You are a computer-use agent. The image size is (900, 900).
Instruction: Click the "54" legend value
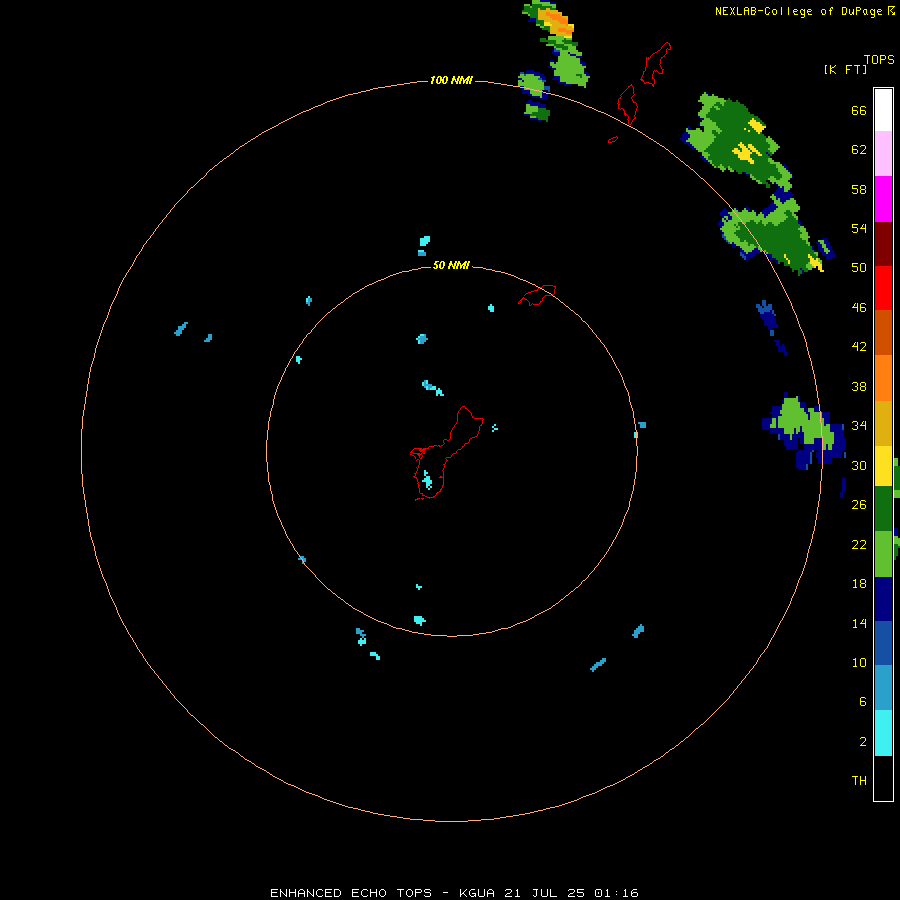point(859,228)
